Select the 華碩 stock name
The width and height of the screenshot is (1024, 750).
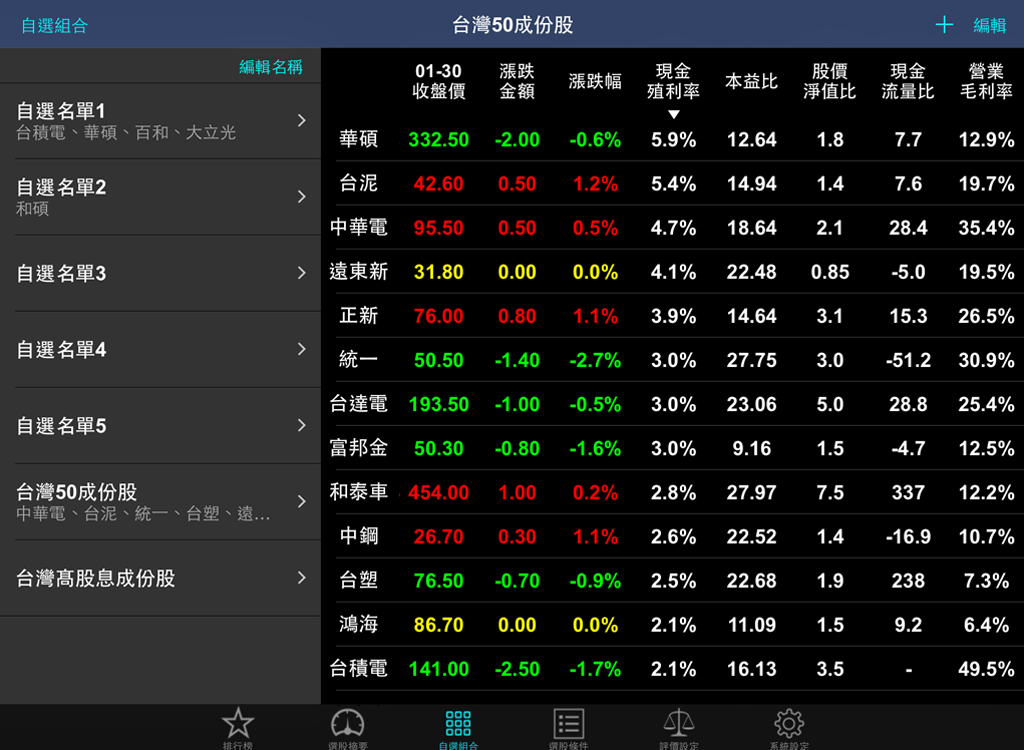pos(359,139)
